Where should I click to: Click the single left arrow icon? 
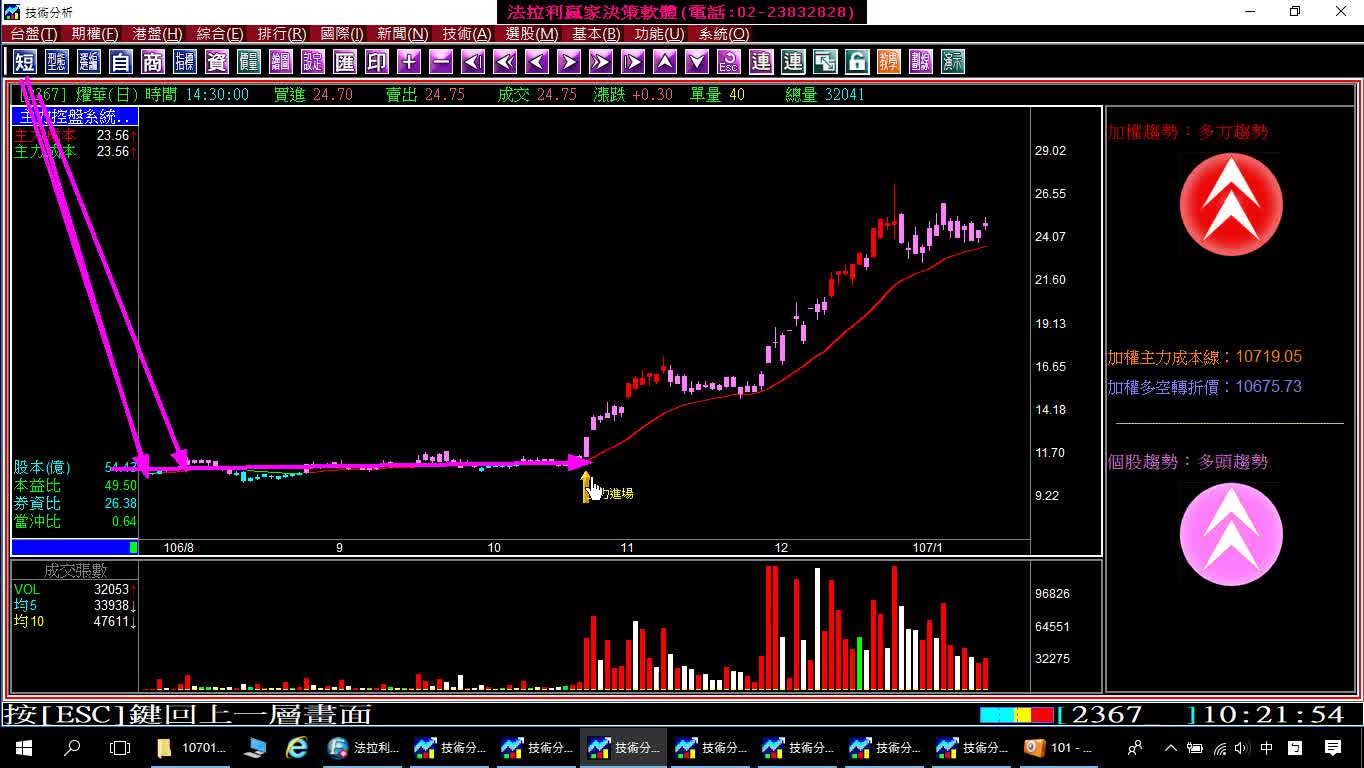tap(537, 62)
